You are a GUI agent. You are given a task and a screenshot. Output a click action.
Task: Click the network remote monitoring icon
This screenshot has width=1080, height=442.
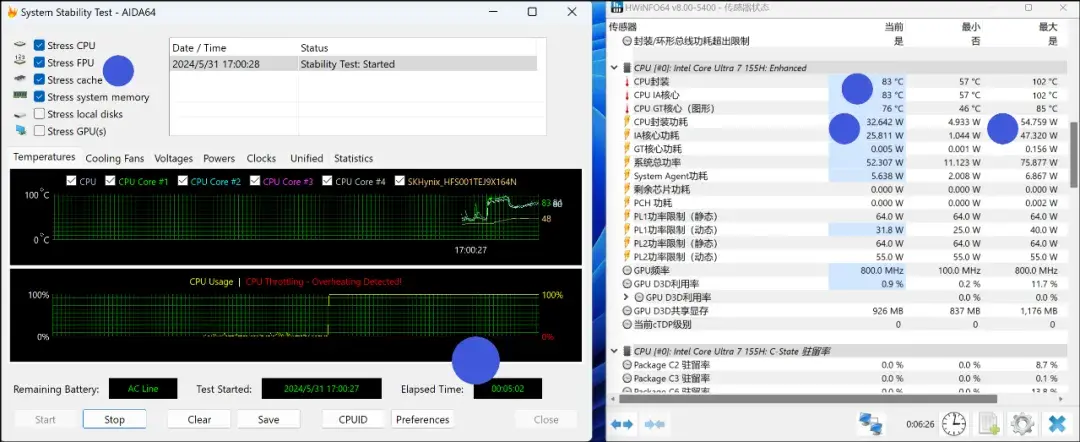pyautogui.click(x=872, y=423)
